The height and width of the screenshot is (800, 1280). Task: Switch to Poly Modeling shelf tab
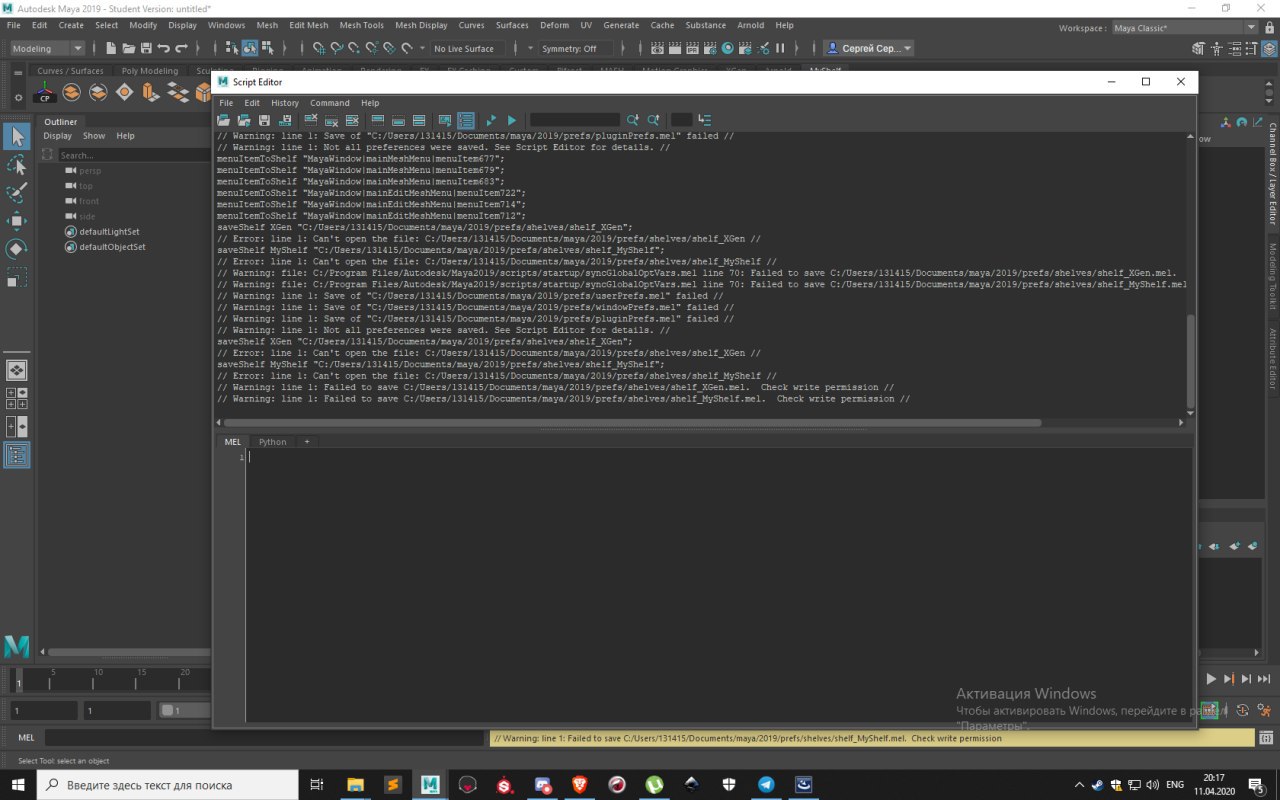click(x=150, y=71)
